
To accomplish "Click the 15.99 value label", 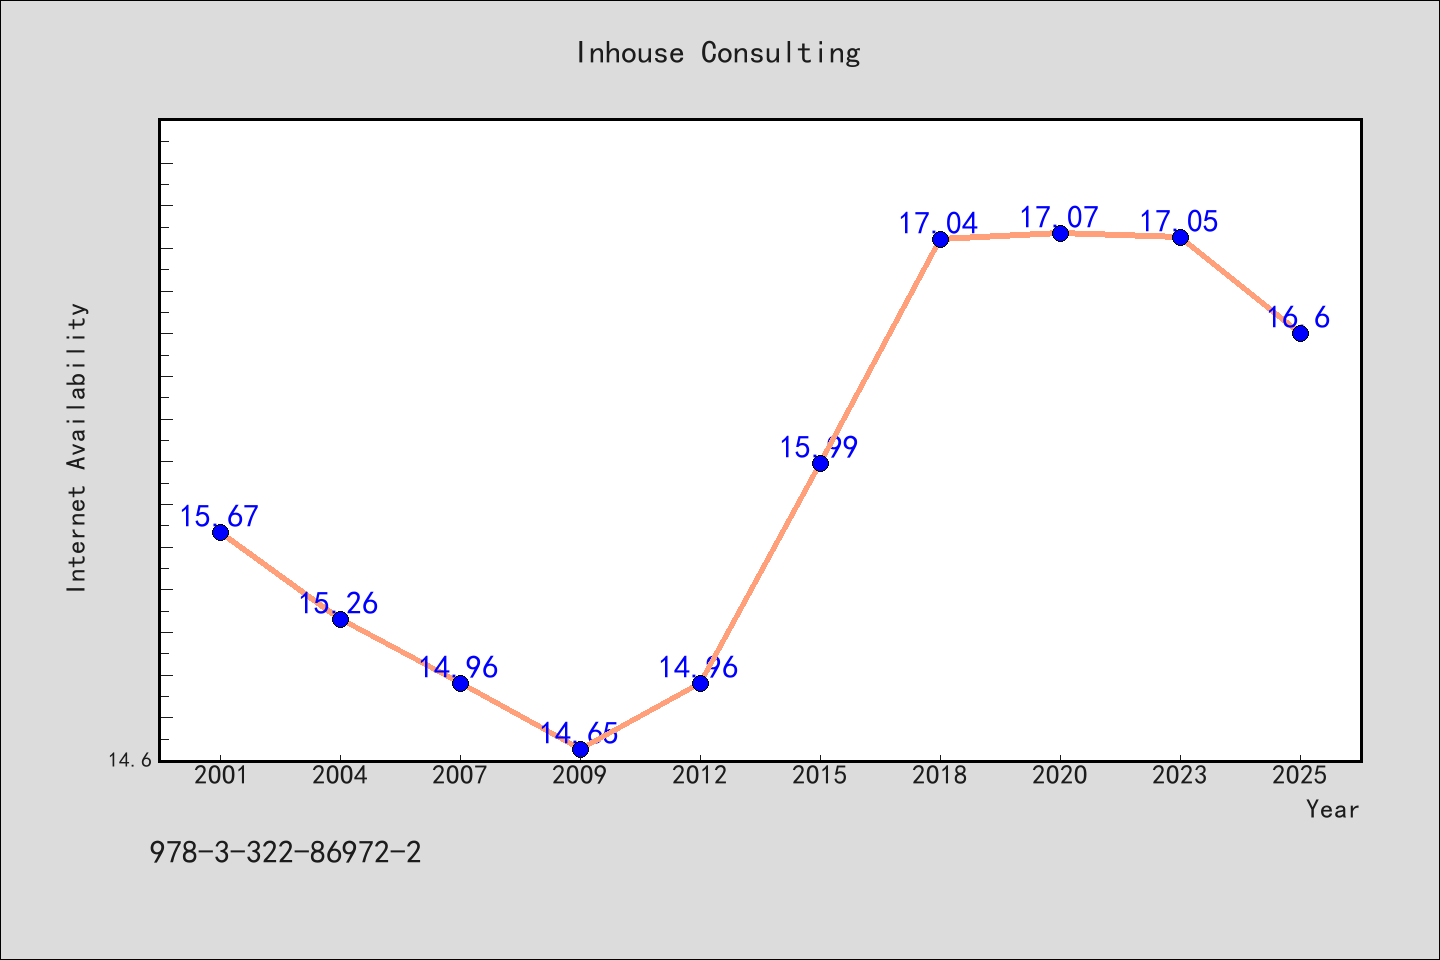I will (x=819, y=447).
